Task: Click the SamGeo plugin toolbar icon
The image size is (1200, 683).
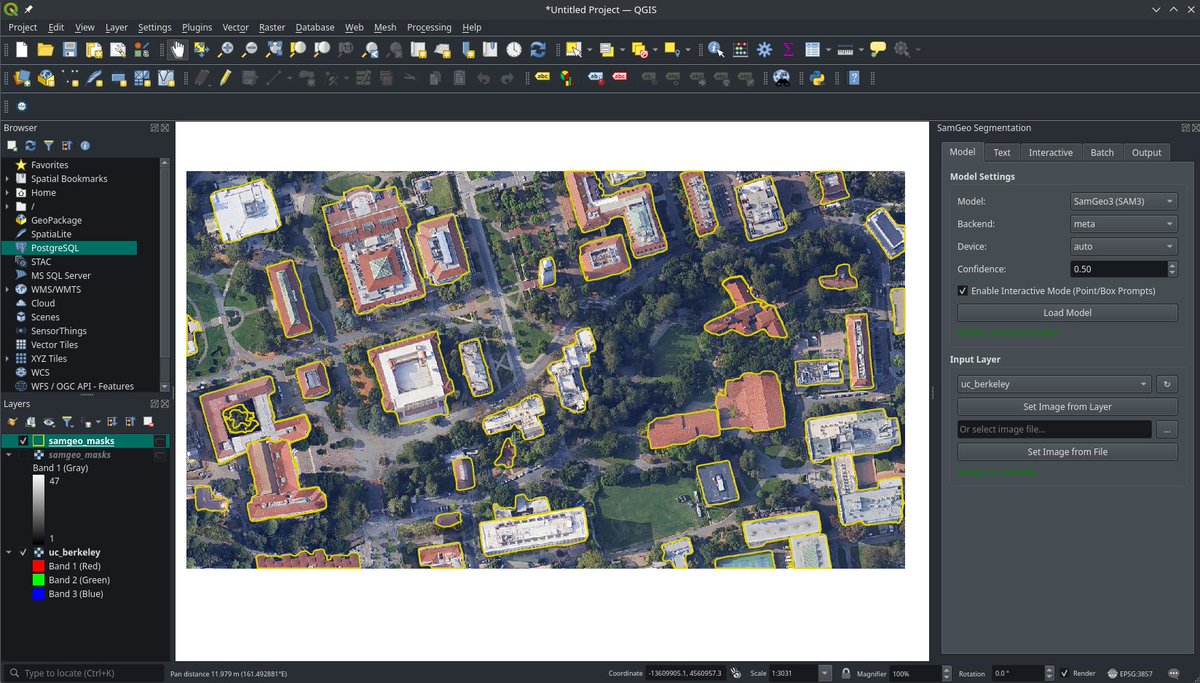Action: click(22, 106)
